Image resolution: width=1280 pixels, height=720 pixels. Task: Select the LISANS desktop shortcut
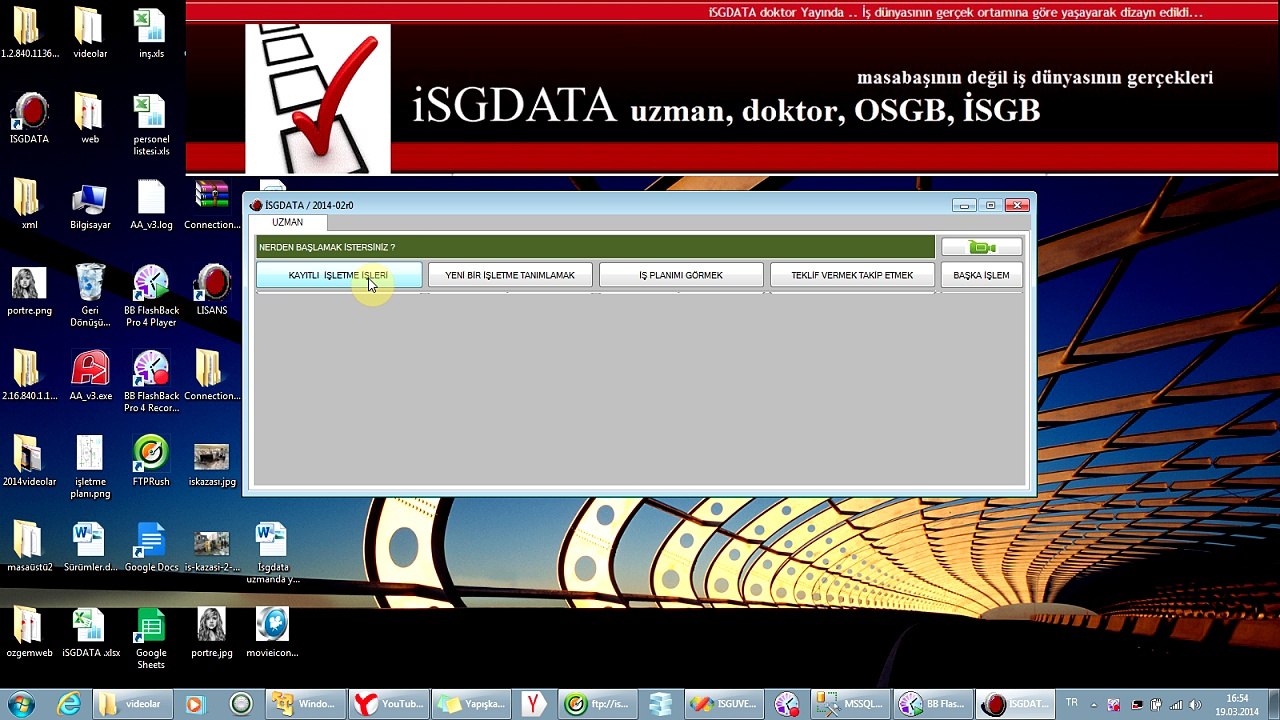(212, 290)
